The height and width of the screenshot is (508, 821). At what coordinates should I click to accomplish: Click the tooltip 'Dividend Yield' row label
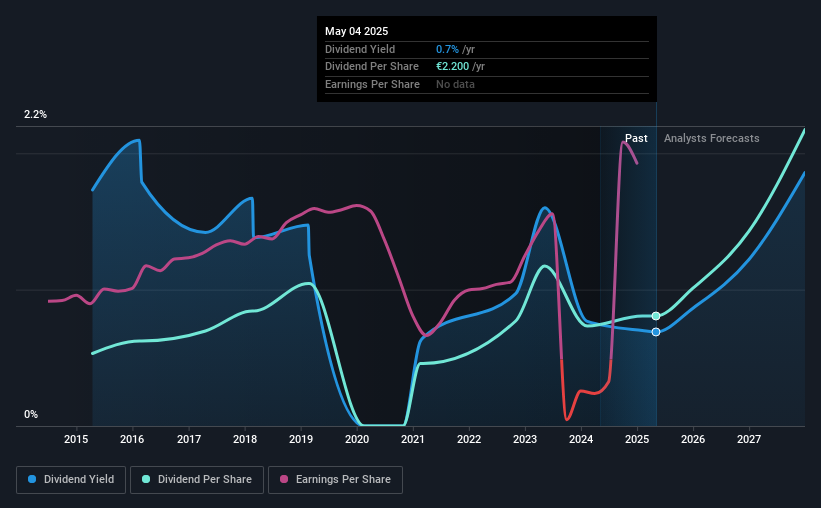(x=360, y=49)
